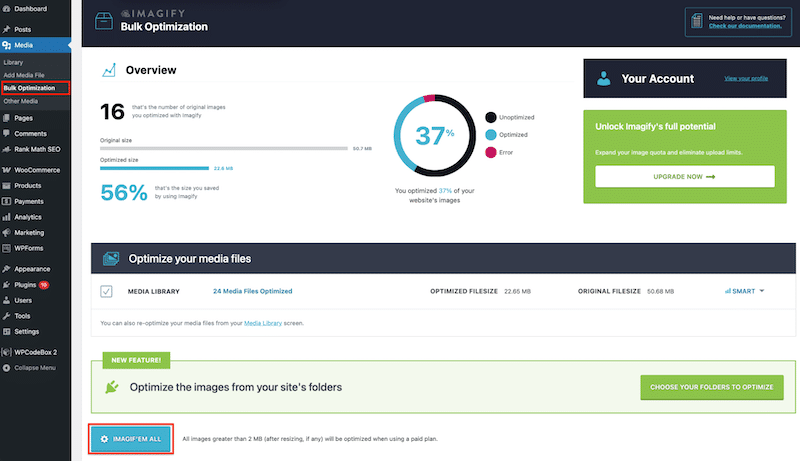
Task: Click the 50.68 MB original filesize value
Action: 660,291
